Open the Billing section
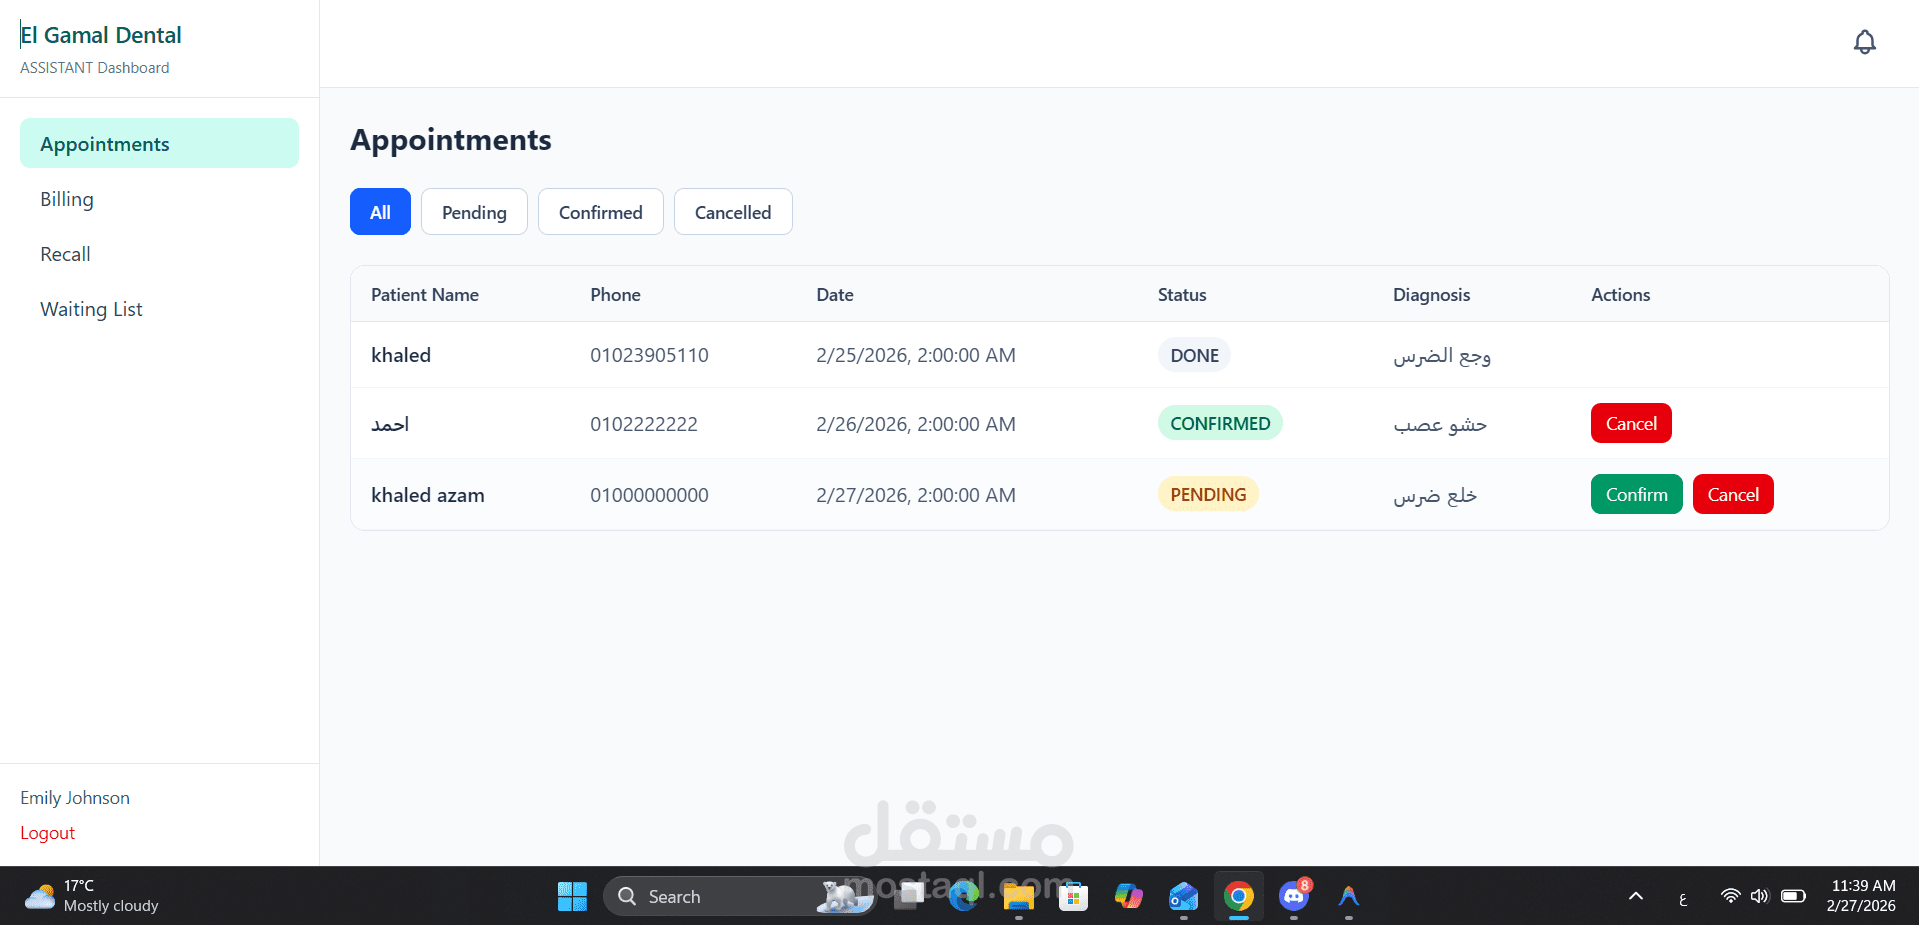1919x925 pixels. (67, 199)
